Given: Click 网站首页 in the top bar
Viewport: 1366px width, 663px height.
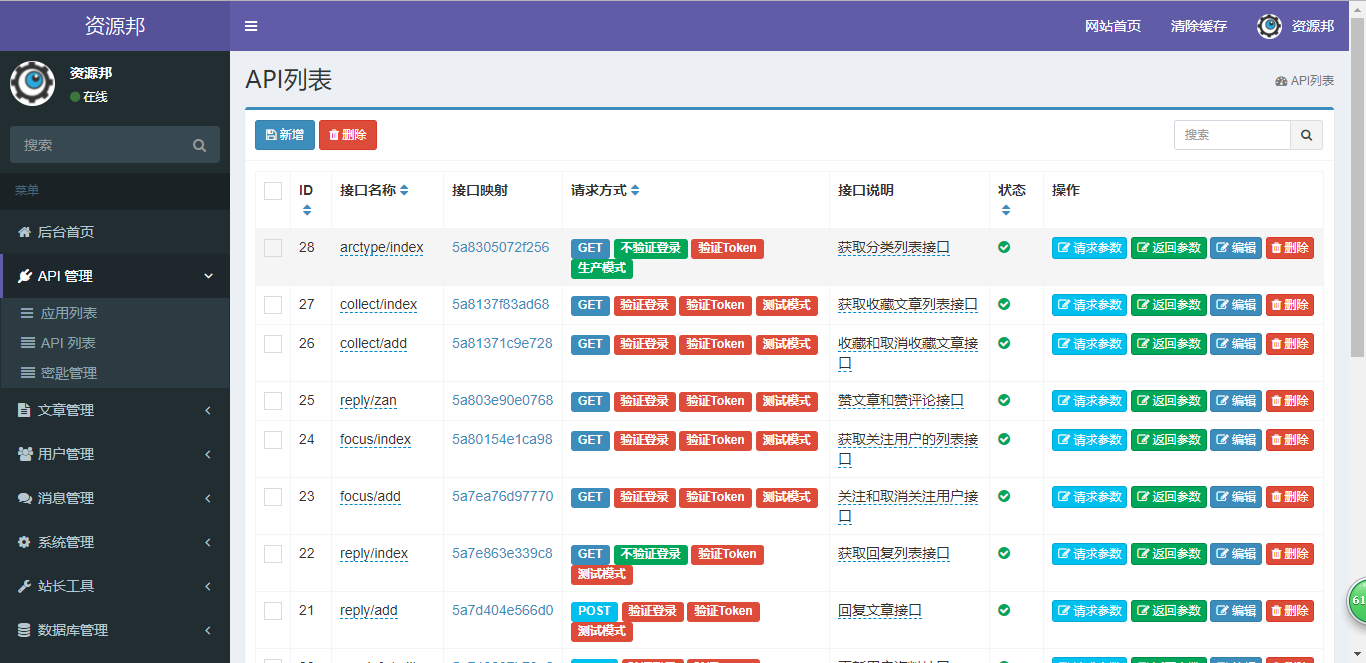Looking at the screenshot, I should point(1113,26).
